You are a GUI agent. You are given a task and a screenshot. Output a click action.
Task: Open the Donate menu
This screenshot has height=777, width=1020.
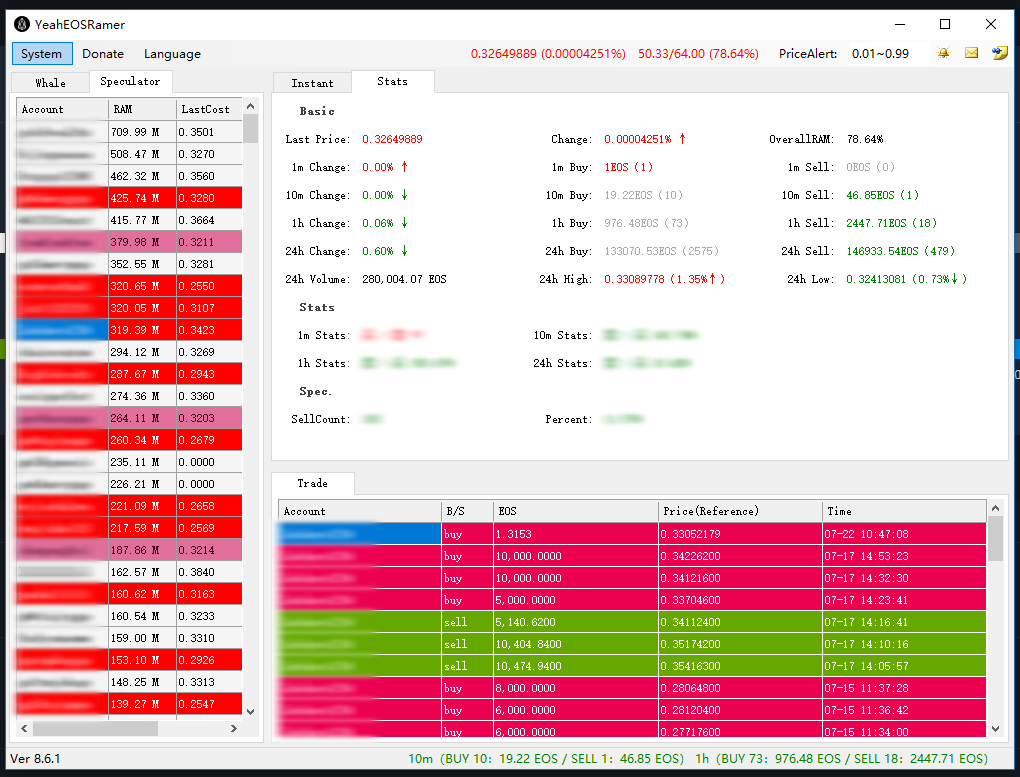103,54
